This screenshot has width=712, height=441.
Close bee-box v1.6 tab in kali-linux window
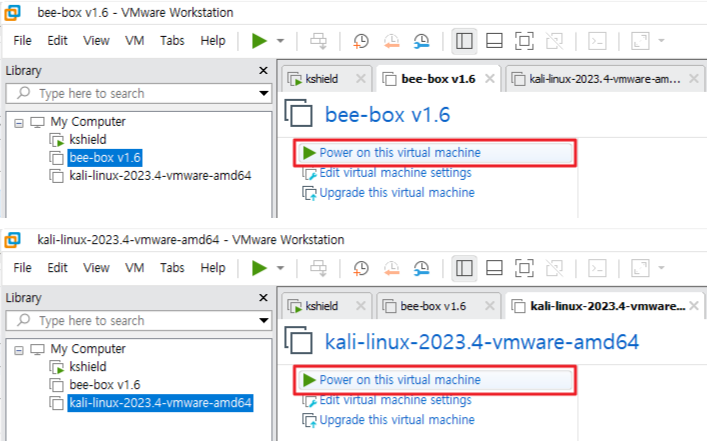click(490, 306)
